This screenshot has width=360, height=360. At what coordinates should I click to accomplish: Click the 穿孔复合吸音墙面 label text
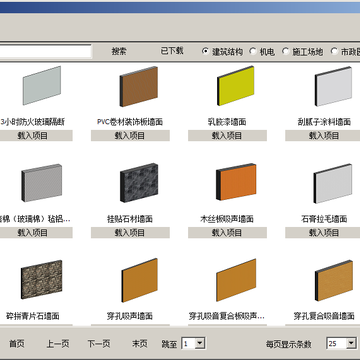[x=324, y=316]
